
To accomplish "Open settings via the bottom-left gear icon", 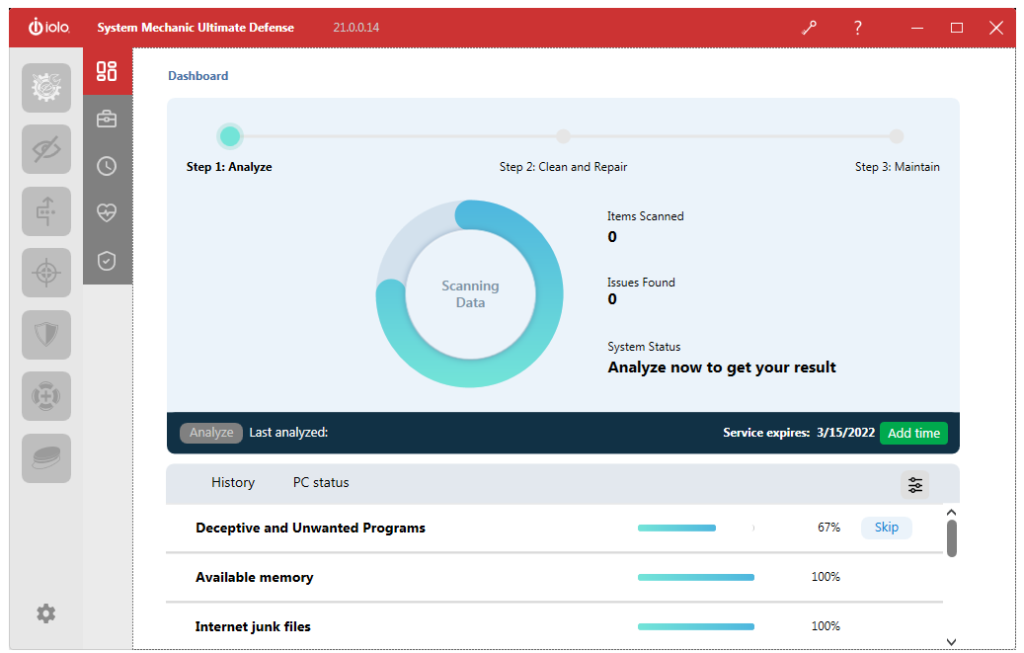I will (x=46, y=614).
